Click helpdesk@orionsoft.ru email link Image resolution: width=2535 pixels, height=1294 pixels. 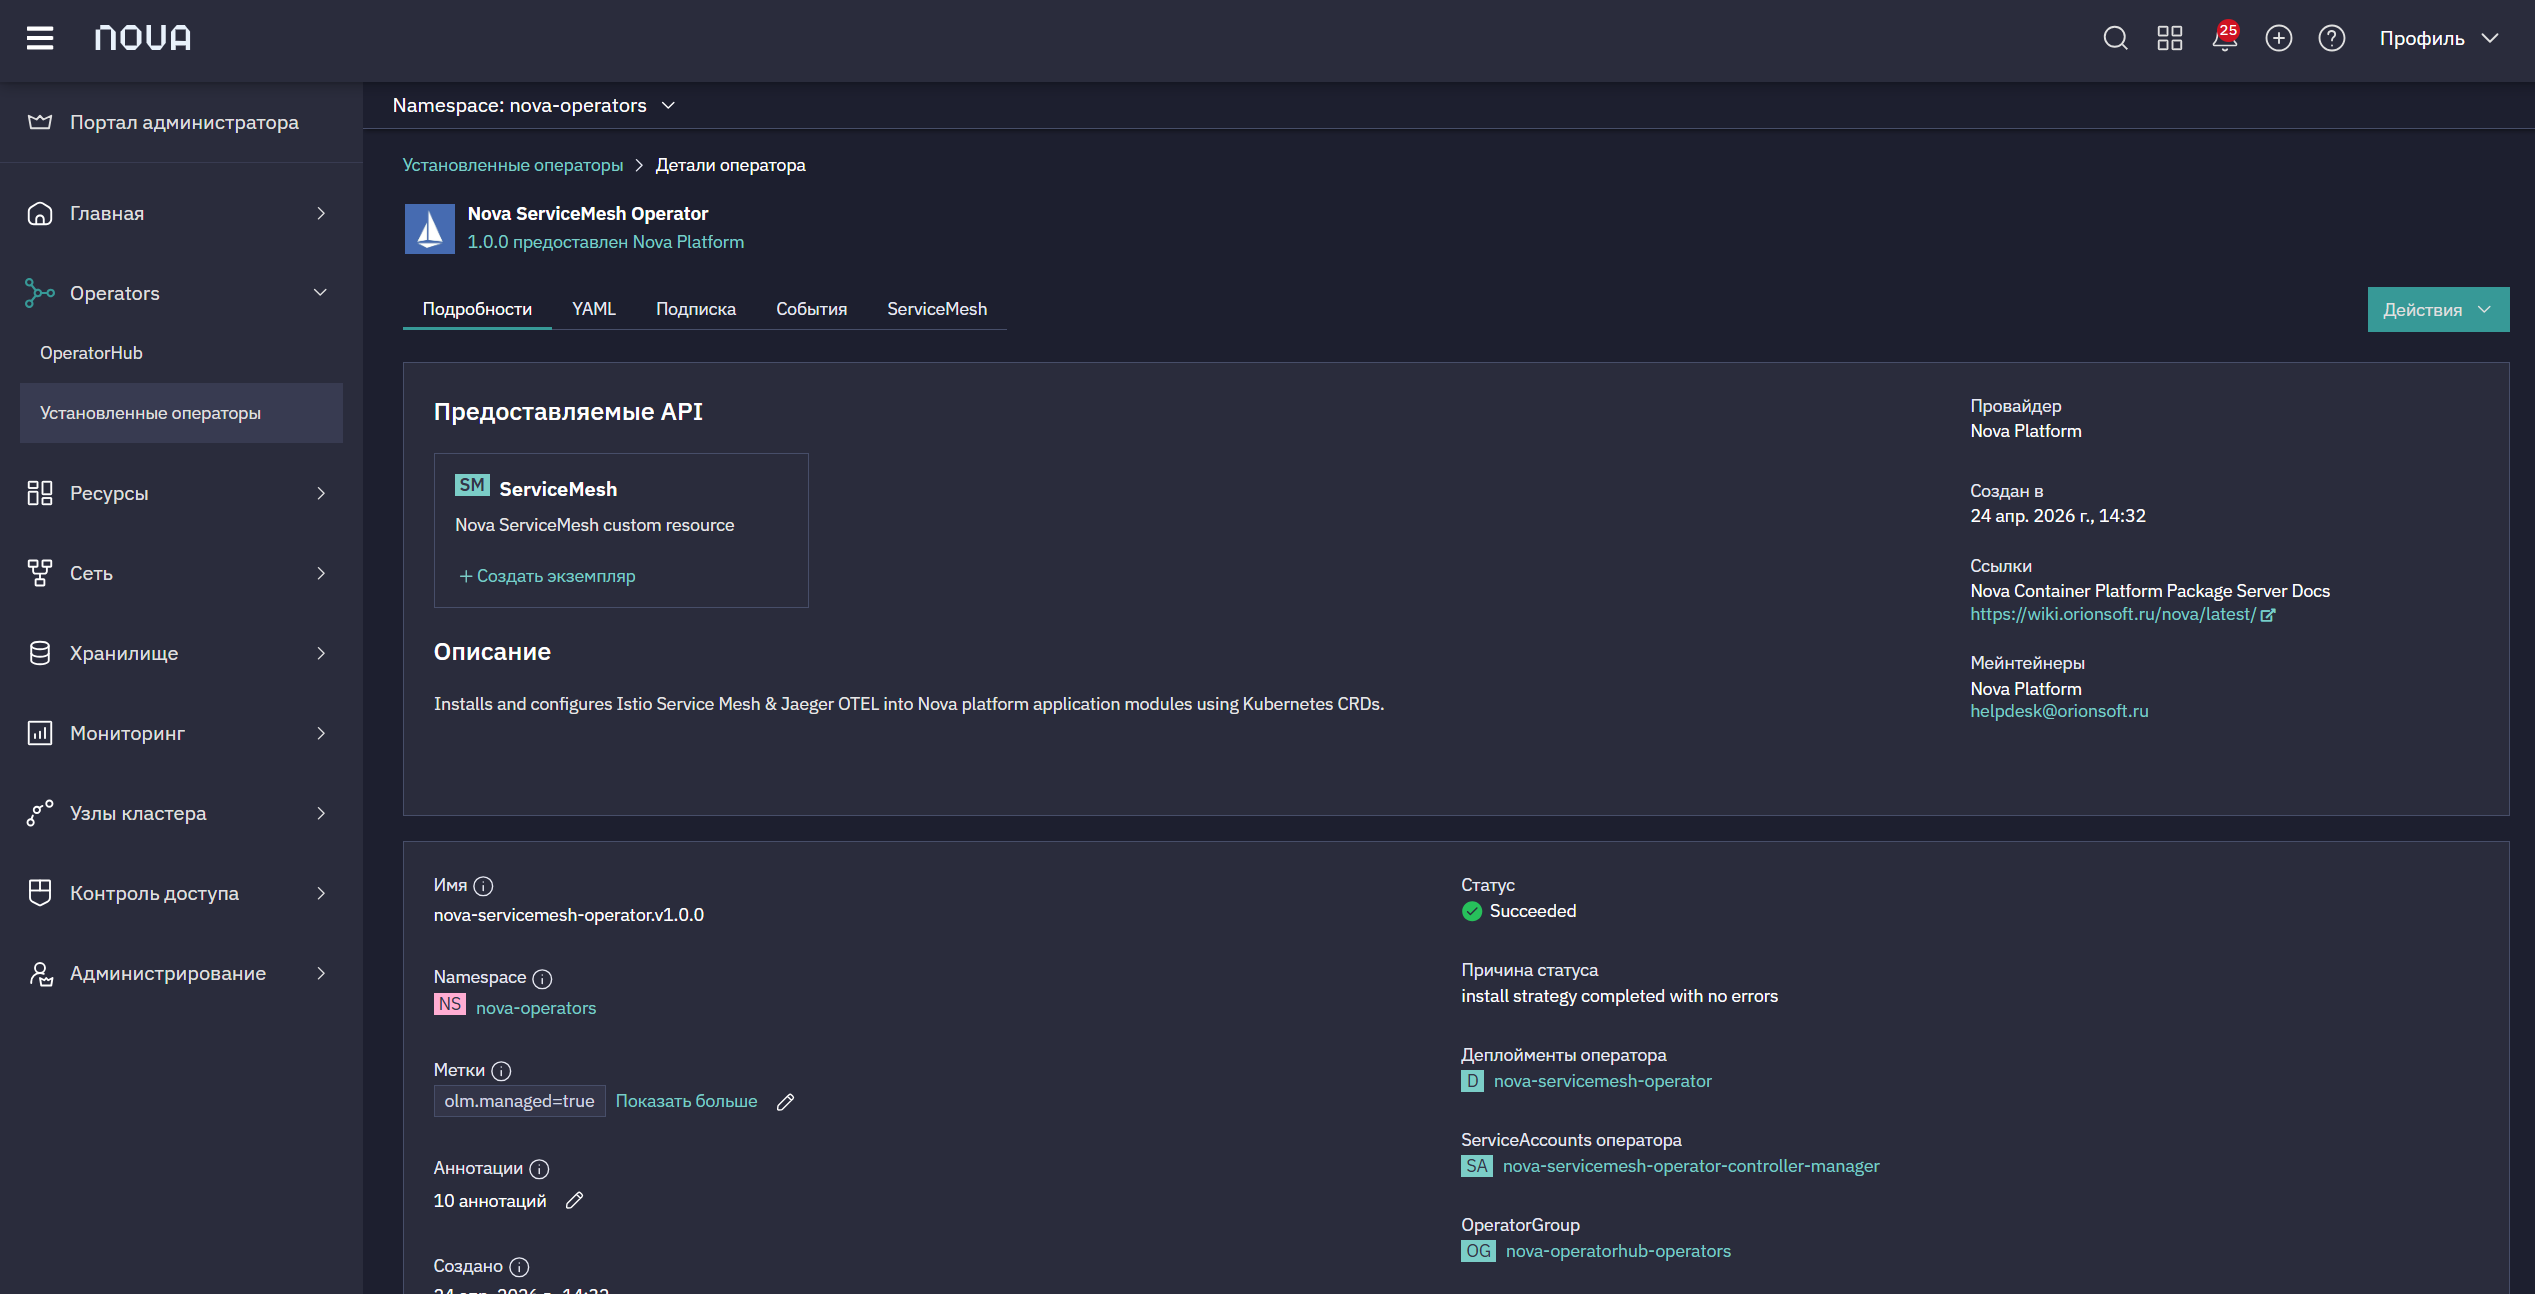point(2059,711)
